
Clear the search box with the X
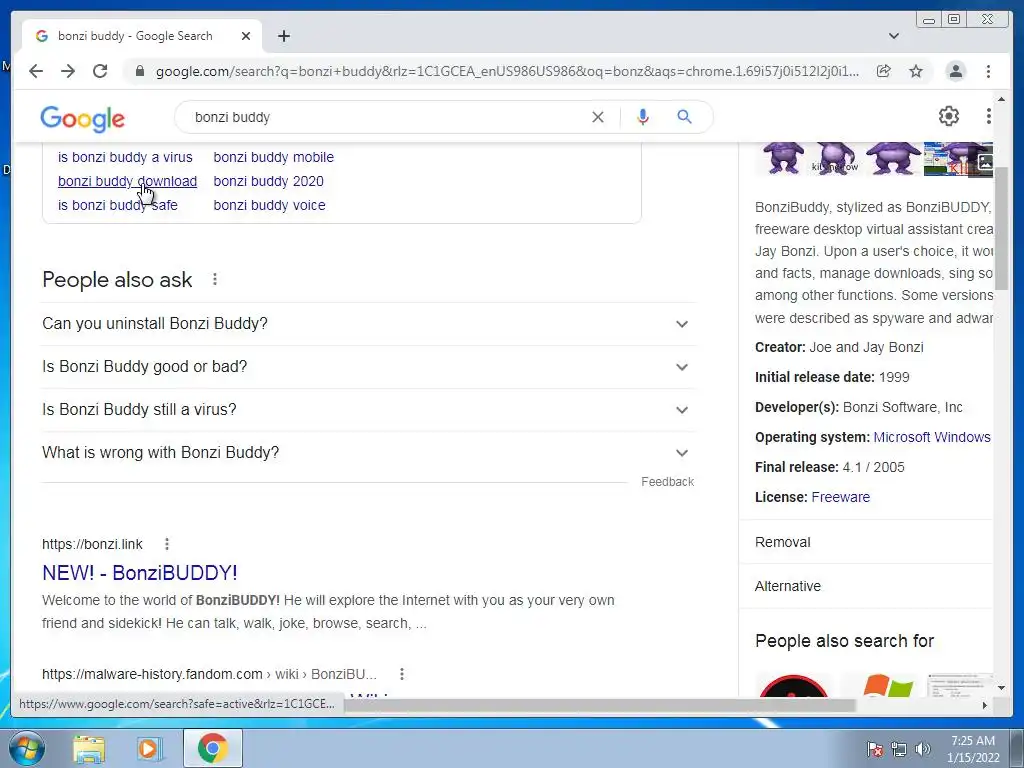click(x=598, y=118)
